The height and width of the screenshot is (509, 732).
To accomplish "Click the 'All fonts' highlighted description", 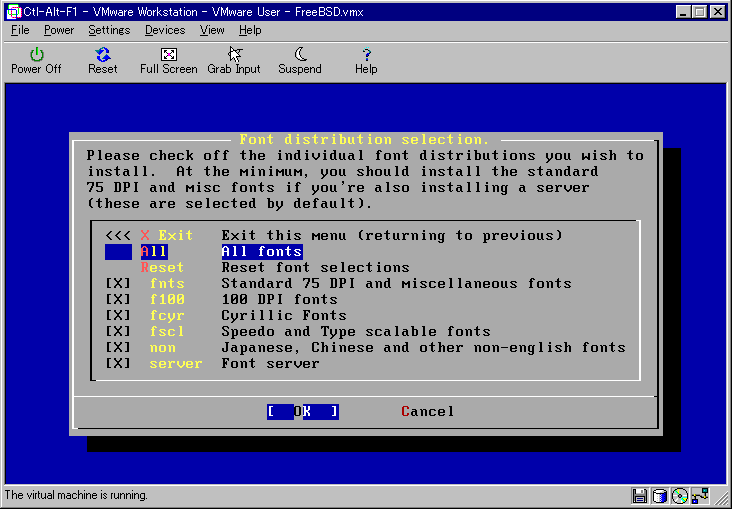I will click(262, 252).
